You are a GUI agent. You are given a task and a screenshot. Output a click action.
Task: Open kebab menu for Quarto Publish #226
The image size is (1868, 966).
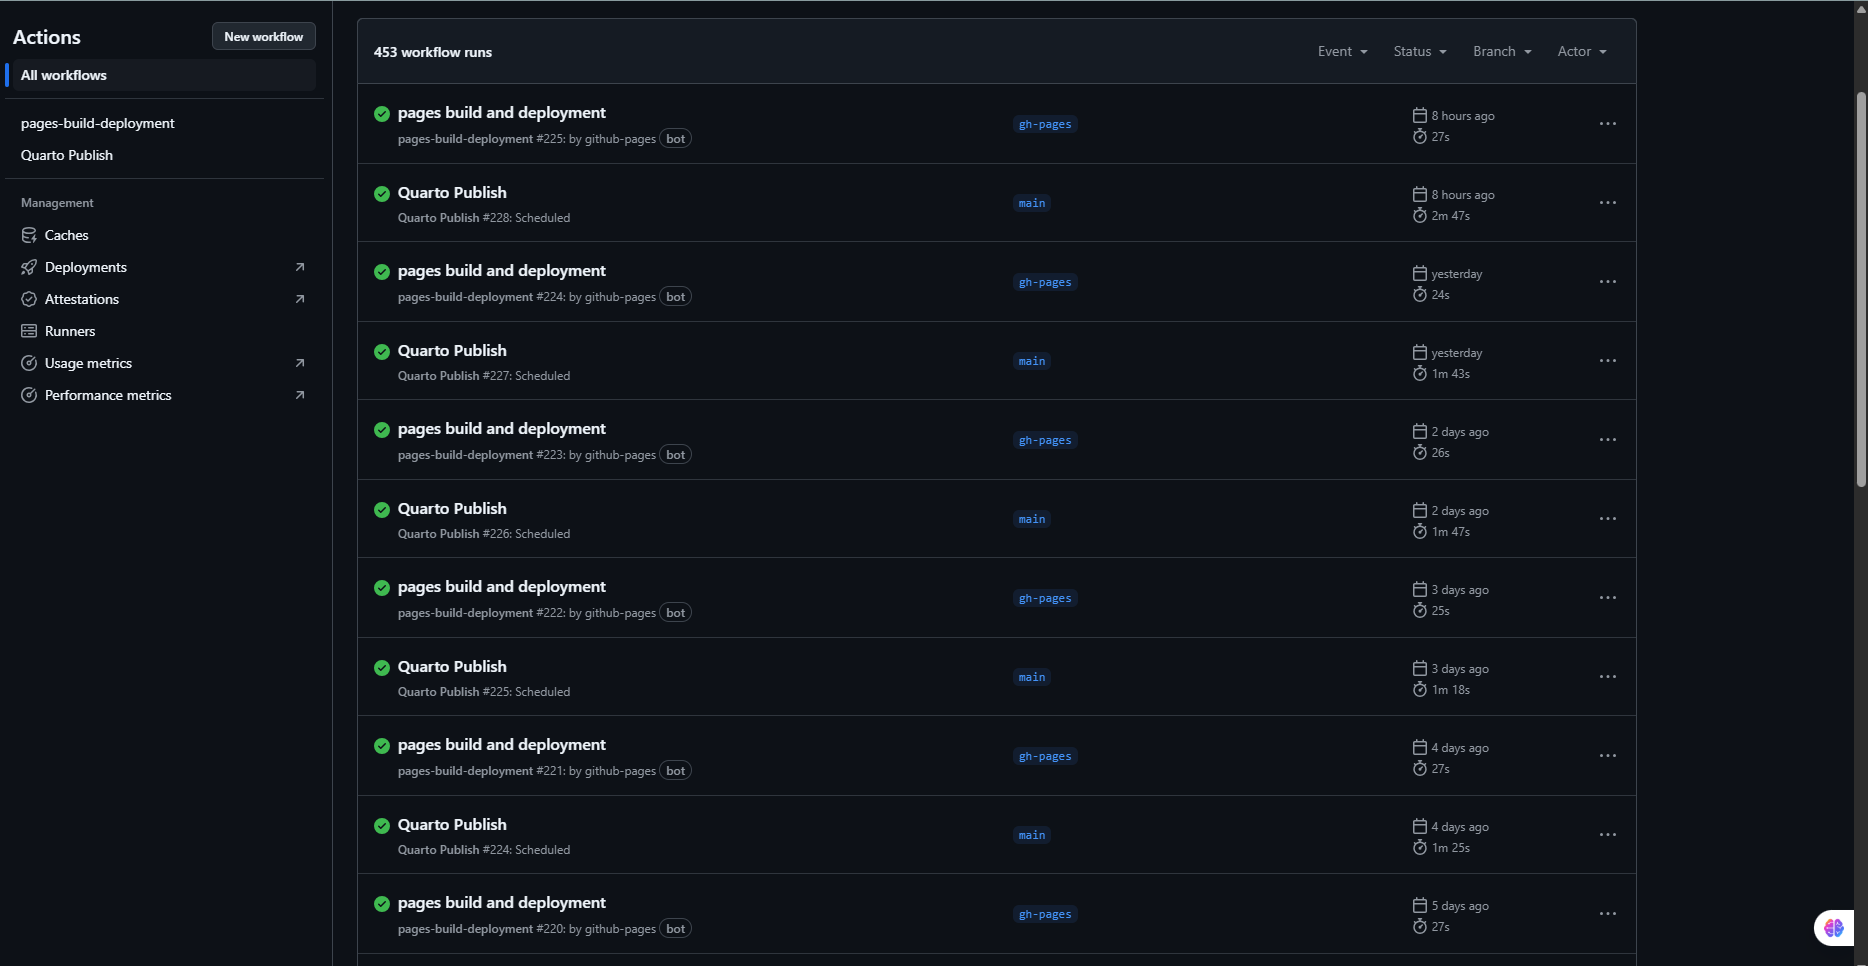coord(1607,519)
